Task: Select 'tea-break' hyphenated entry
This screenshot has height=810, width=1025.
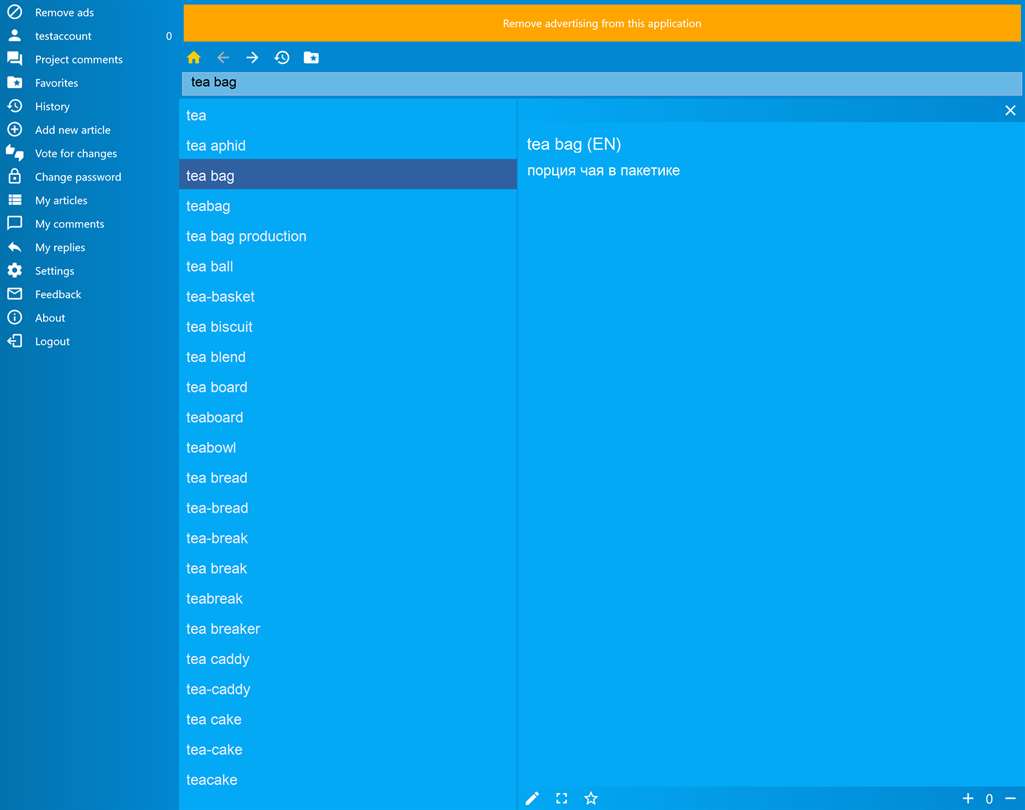Action: [x=348, y=538]
